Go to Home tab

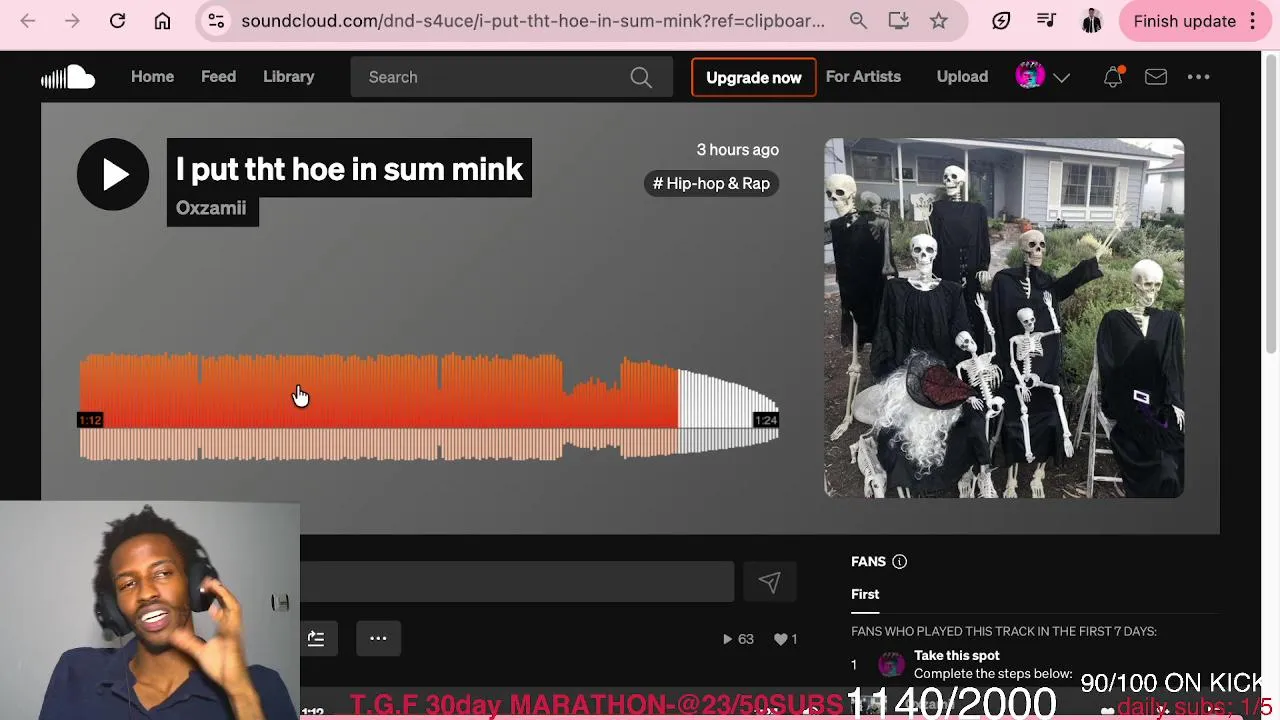pyautogui.click(x=152, y=77)
